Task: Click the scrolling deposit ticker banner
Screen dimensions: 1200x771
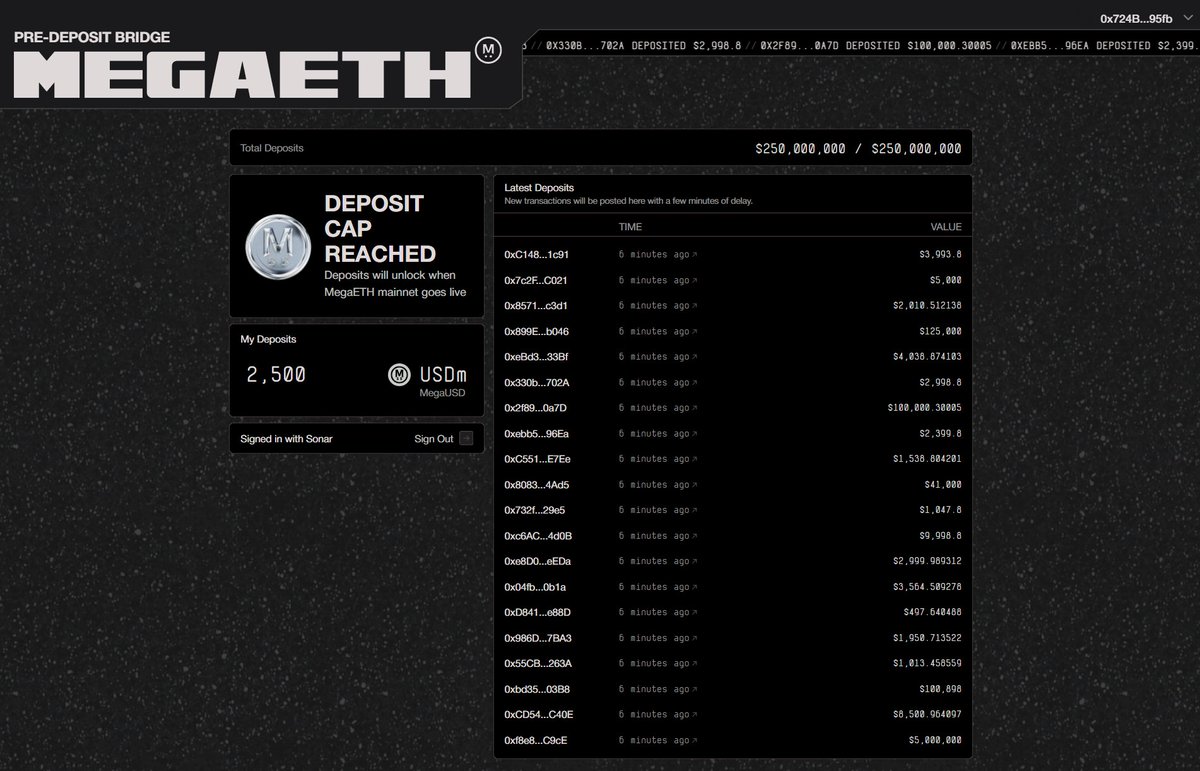Action: tap(860, 45)
